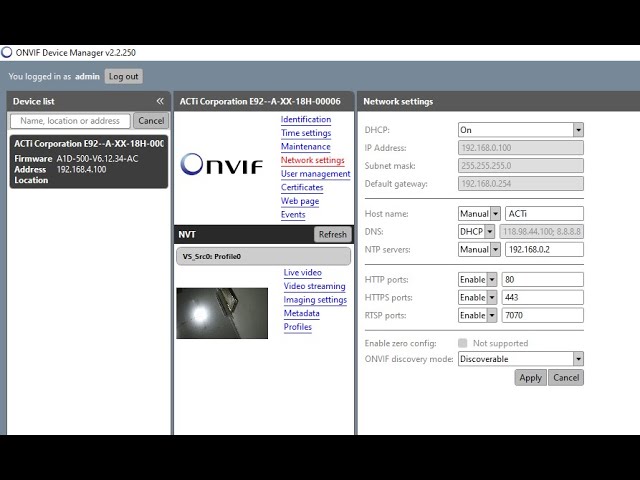This screenshot has width=640, height=480.
Task: Click the admin username text
Action: coord(87,76)
